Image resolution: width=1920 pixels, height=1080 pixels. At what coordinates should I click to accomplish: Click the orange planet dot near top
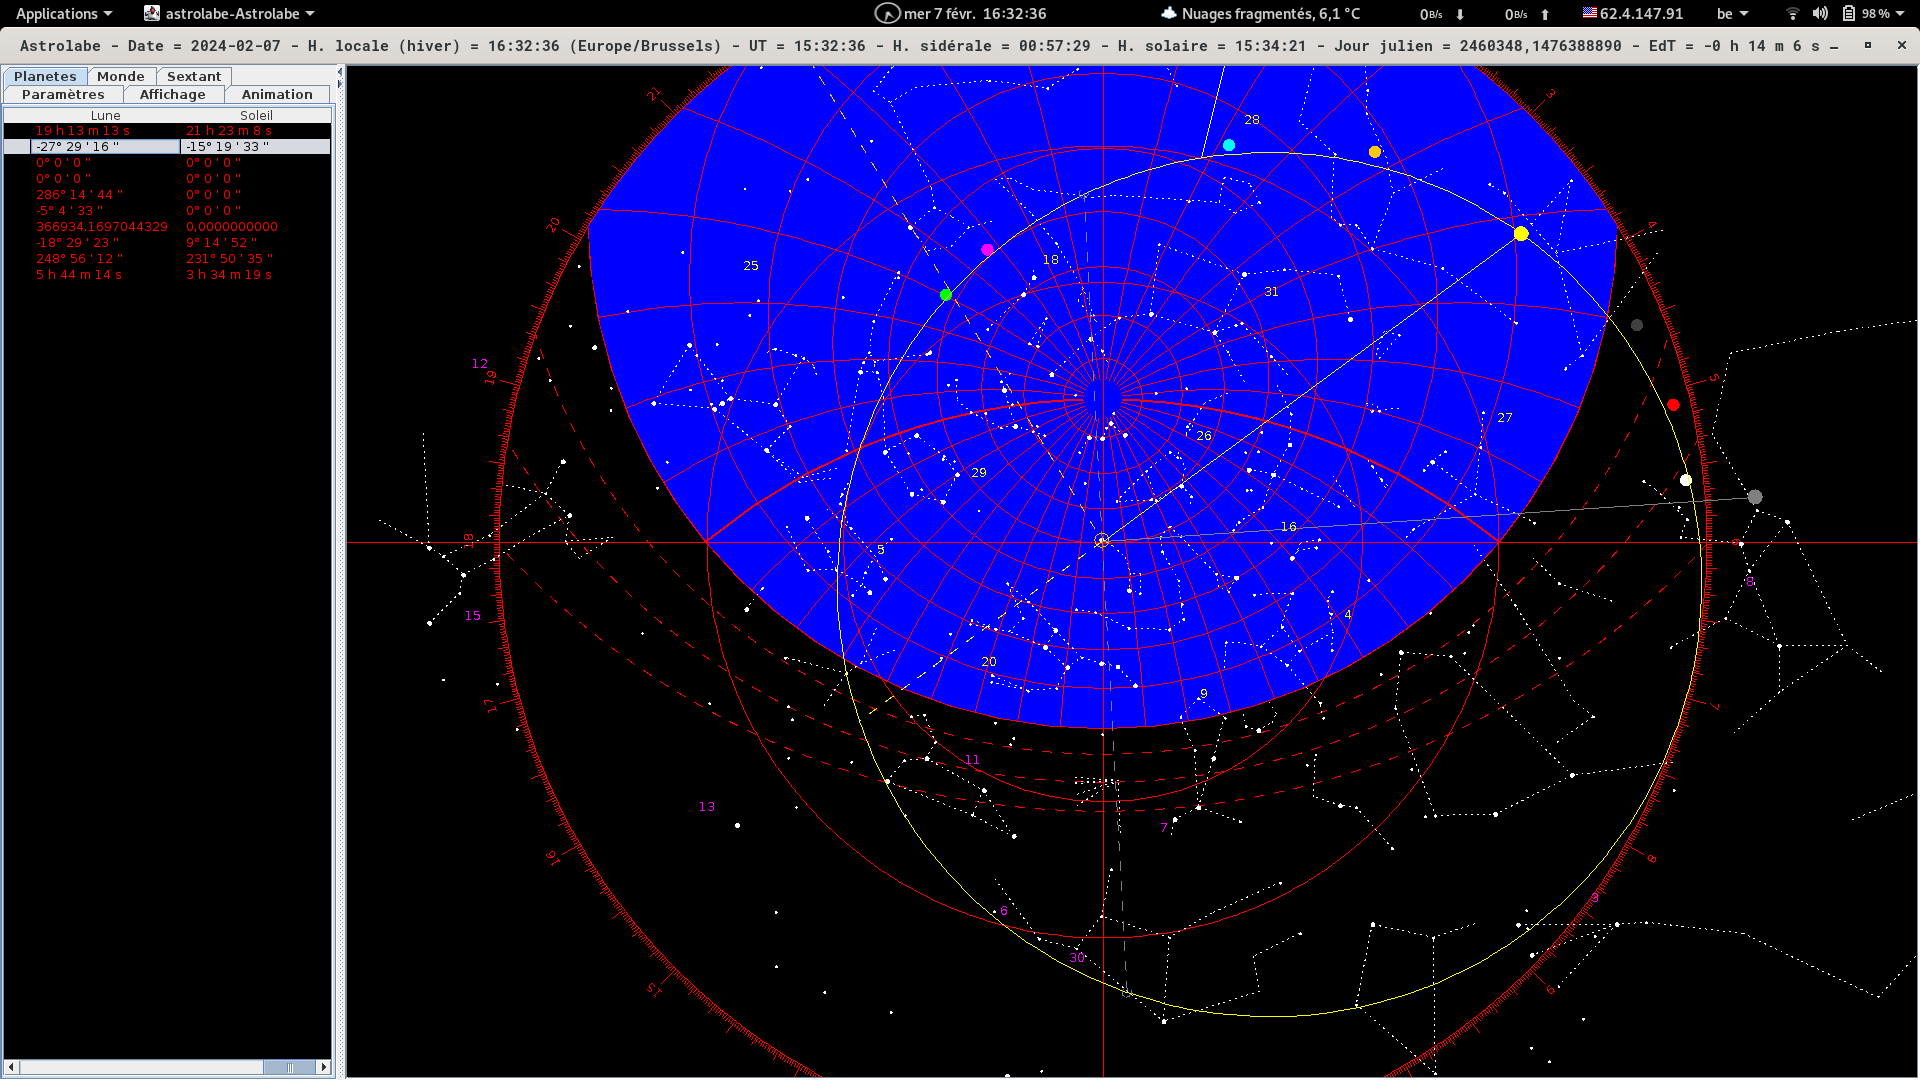coord(1375,152)
